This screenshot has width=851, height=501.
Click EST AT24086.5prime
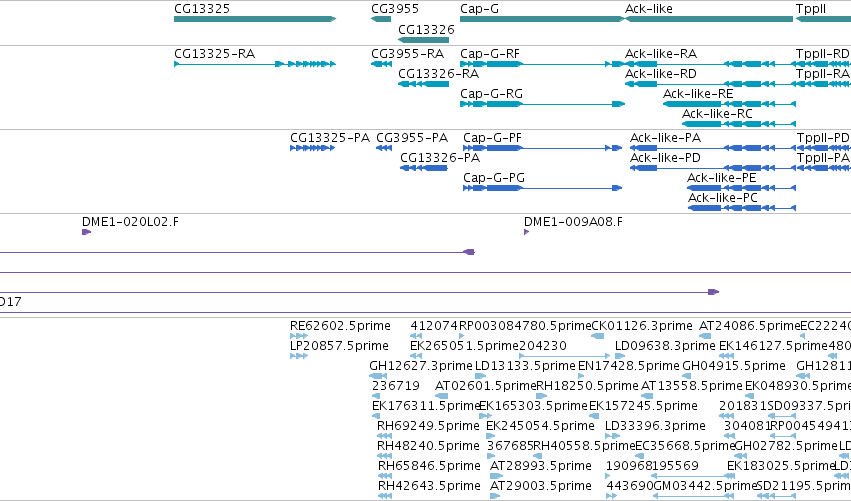point(750,326)
